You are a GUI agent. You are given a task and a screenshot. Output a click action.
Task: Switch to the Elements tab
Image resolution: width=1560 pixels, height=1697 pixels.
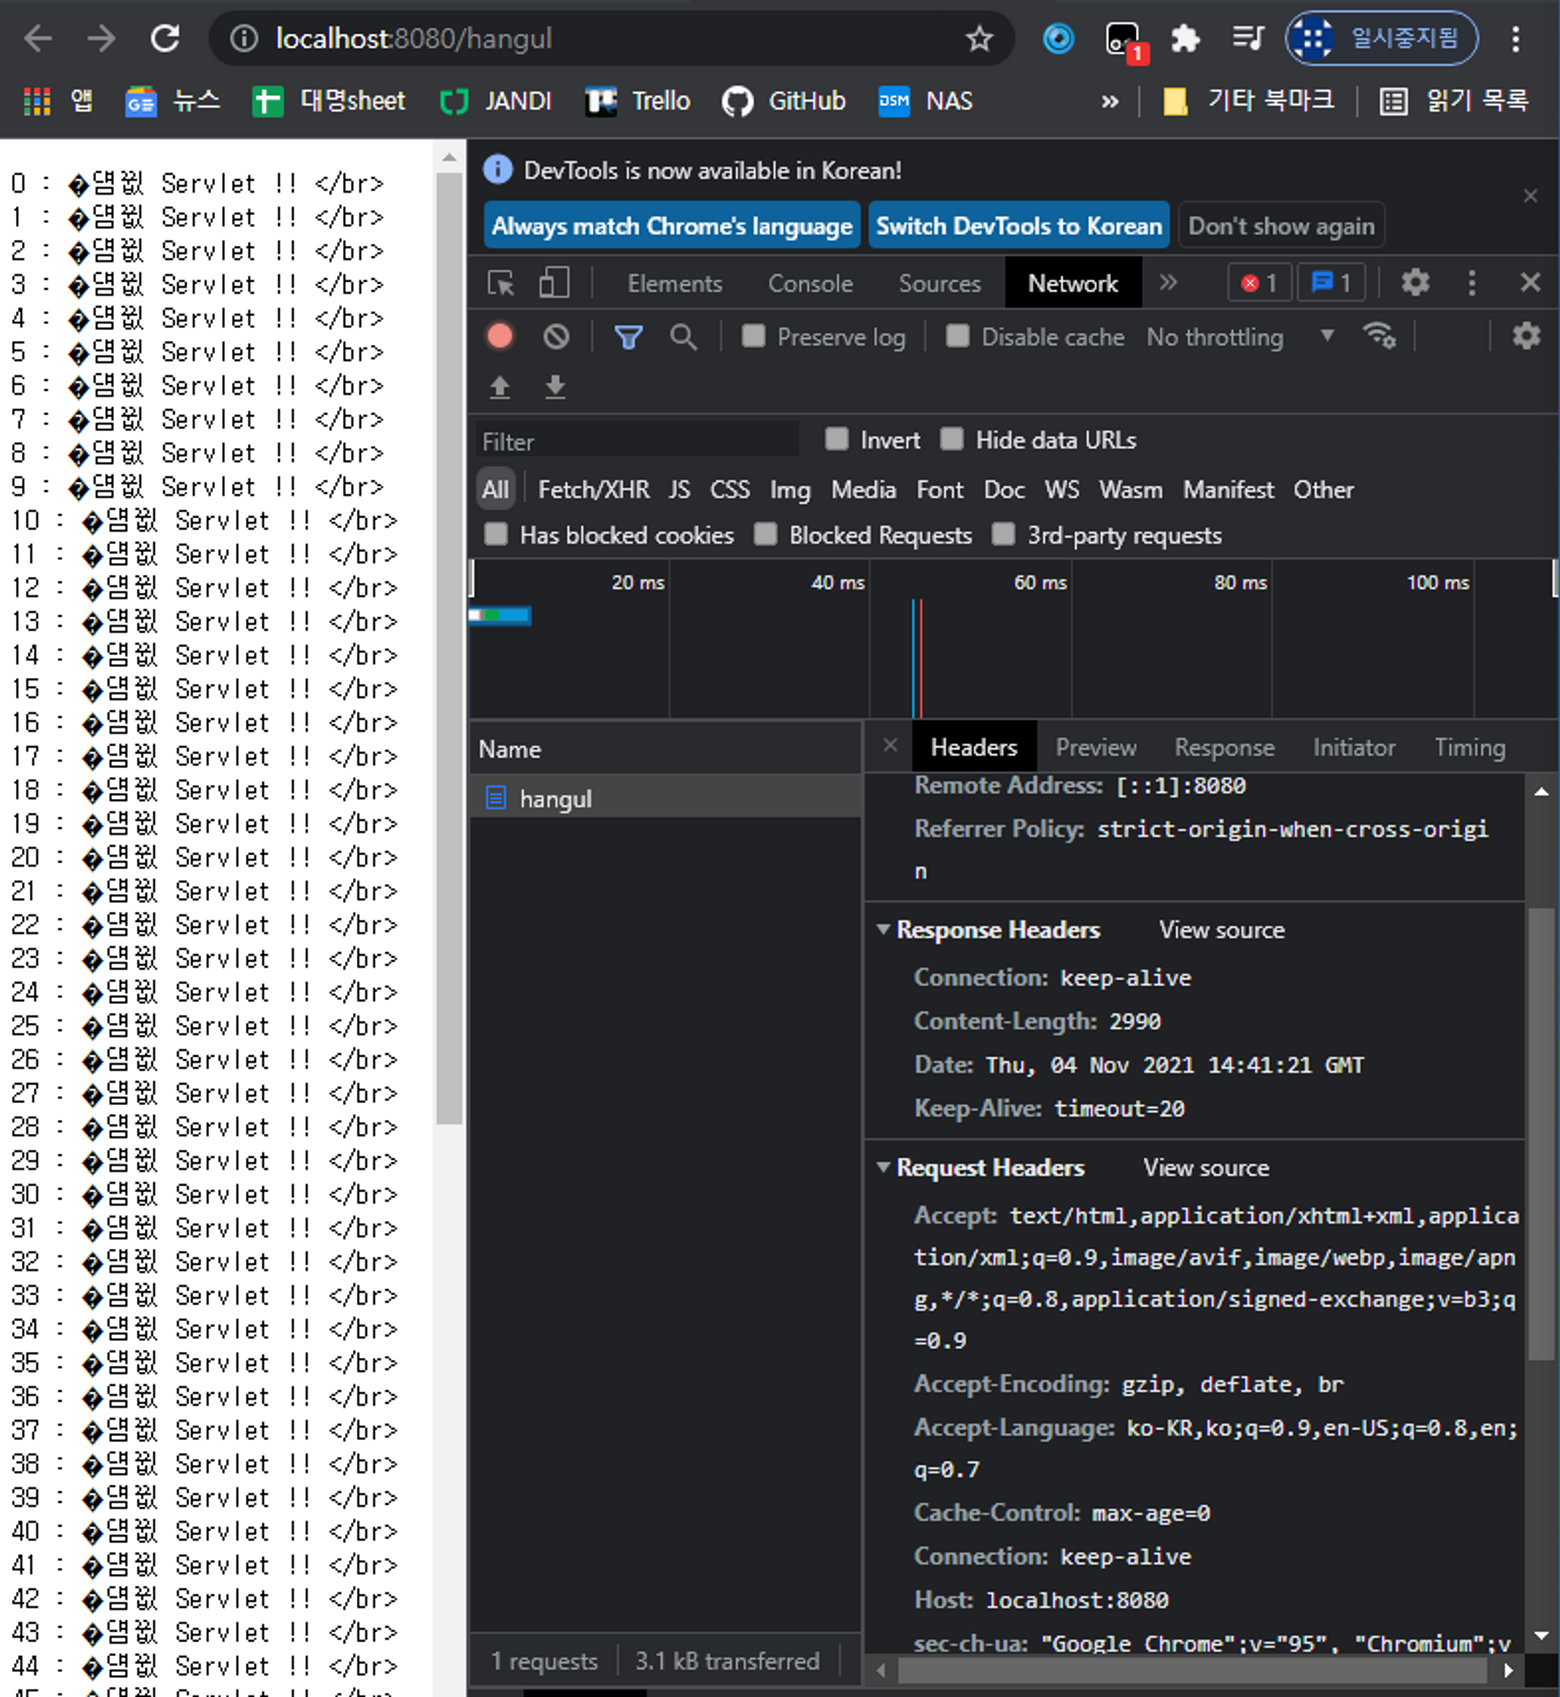[675, 284]
